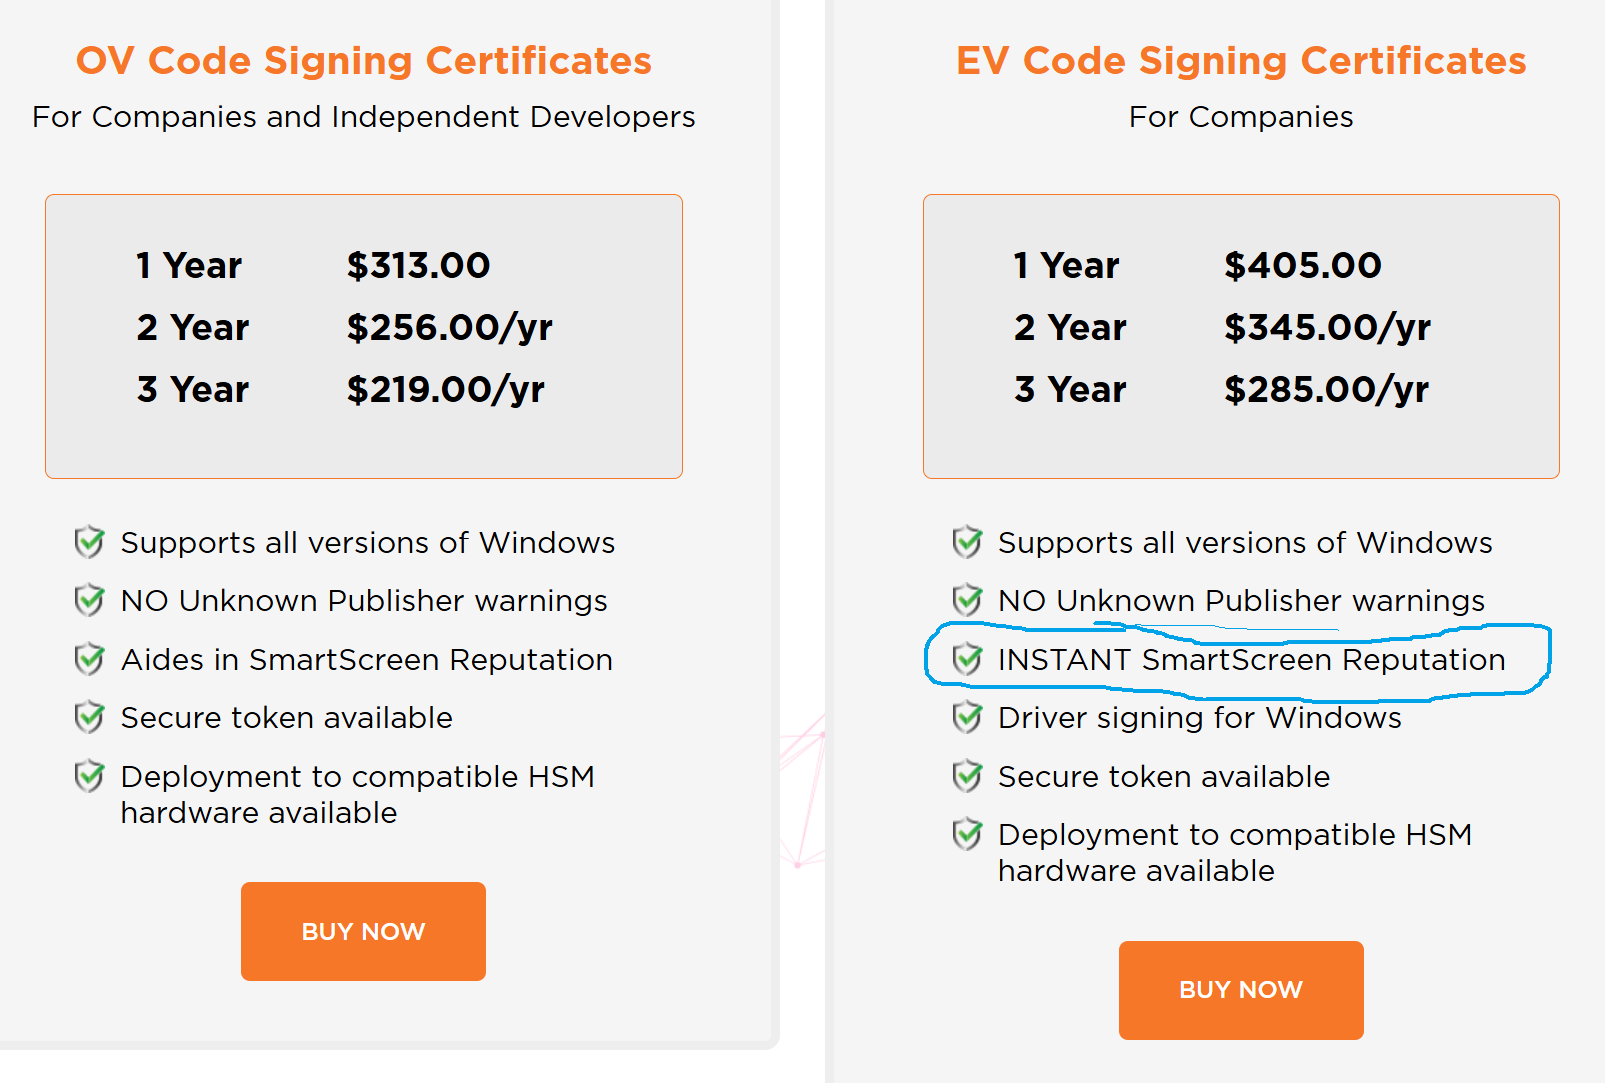Click the EV Code Signing Certificates heading
The height and width of the screenshot is (1083, 1605).
[x=1240, y=61]
